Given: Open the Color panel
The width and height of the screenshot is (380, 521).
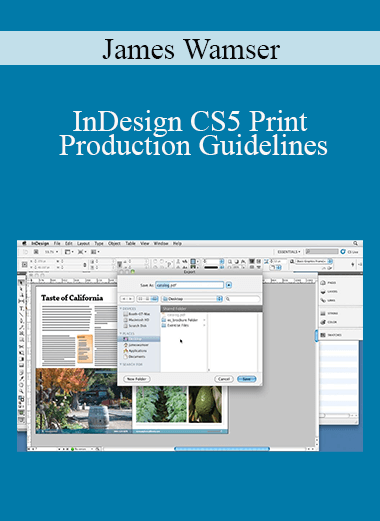Looking at the screenshot, I should (x=329, y=322).
